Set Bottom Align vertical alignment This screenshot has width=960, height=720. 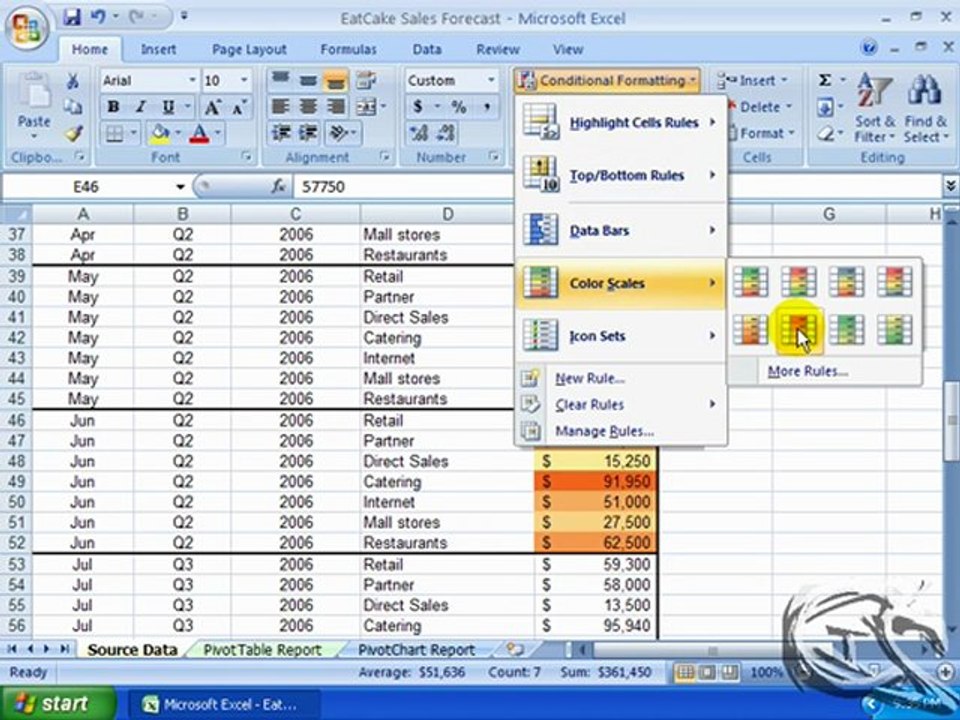(x=336, y=80)
